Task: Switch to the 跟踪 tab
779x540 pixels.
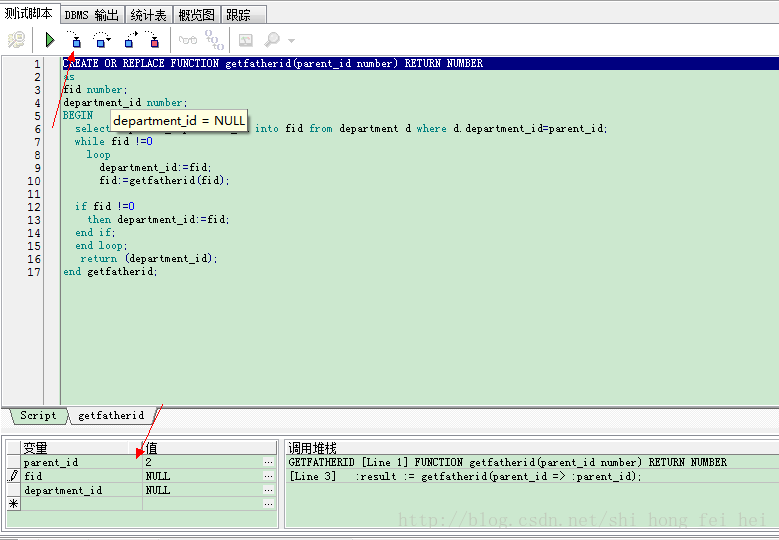Action: point(238,15)
